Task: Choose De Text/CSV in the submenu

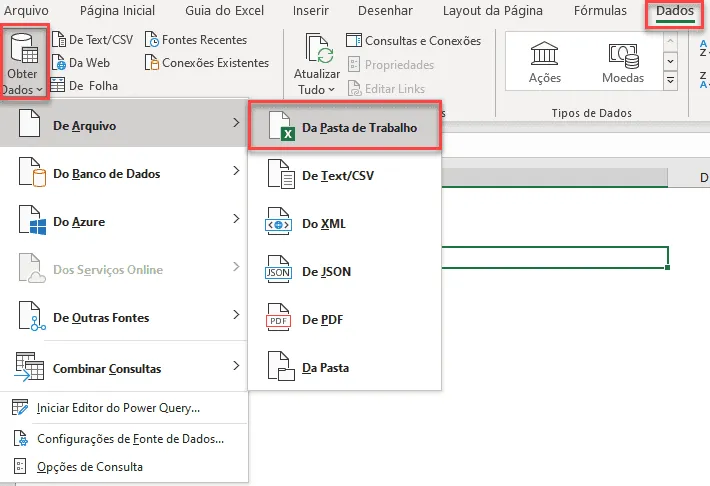Action: 345,175
